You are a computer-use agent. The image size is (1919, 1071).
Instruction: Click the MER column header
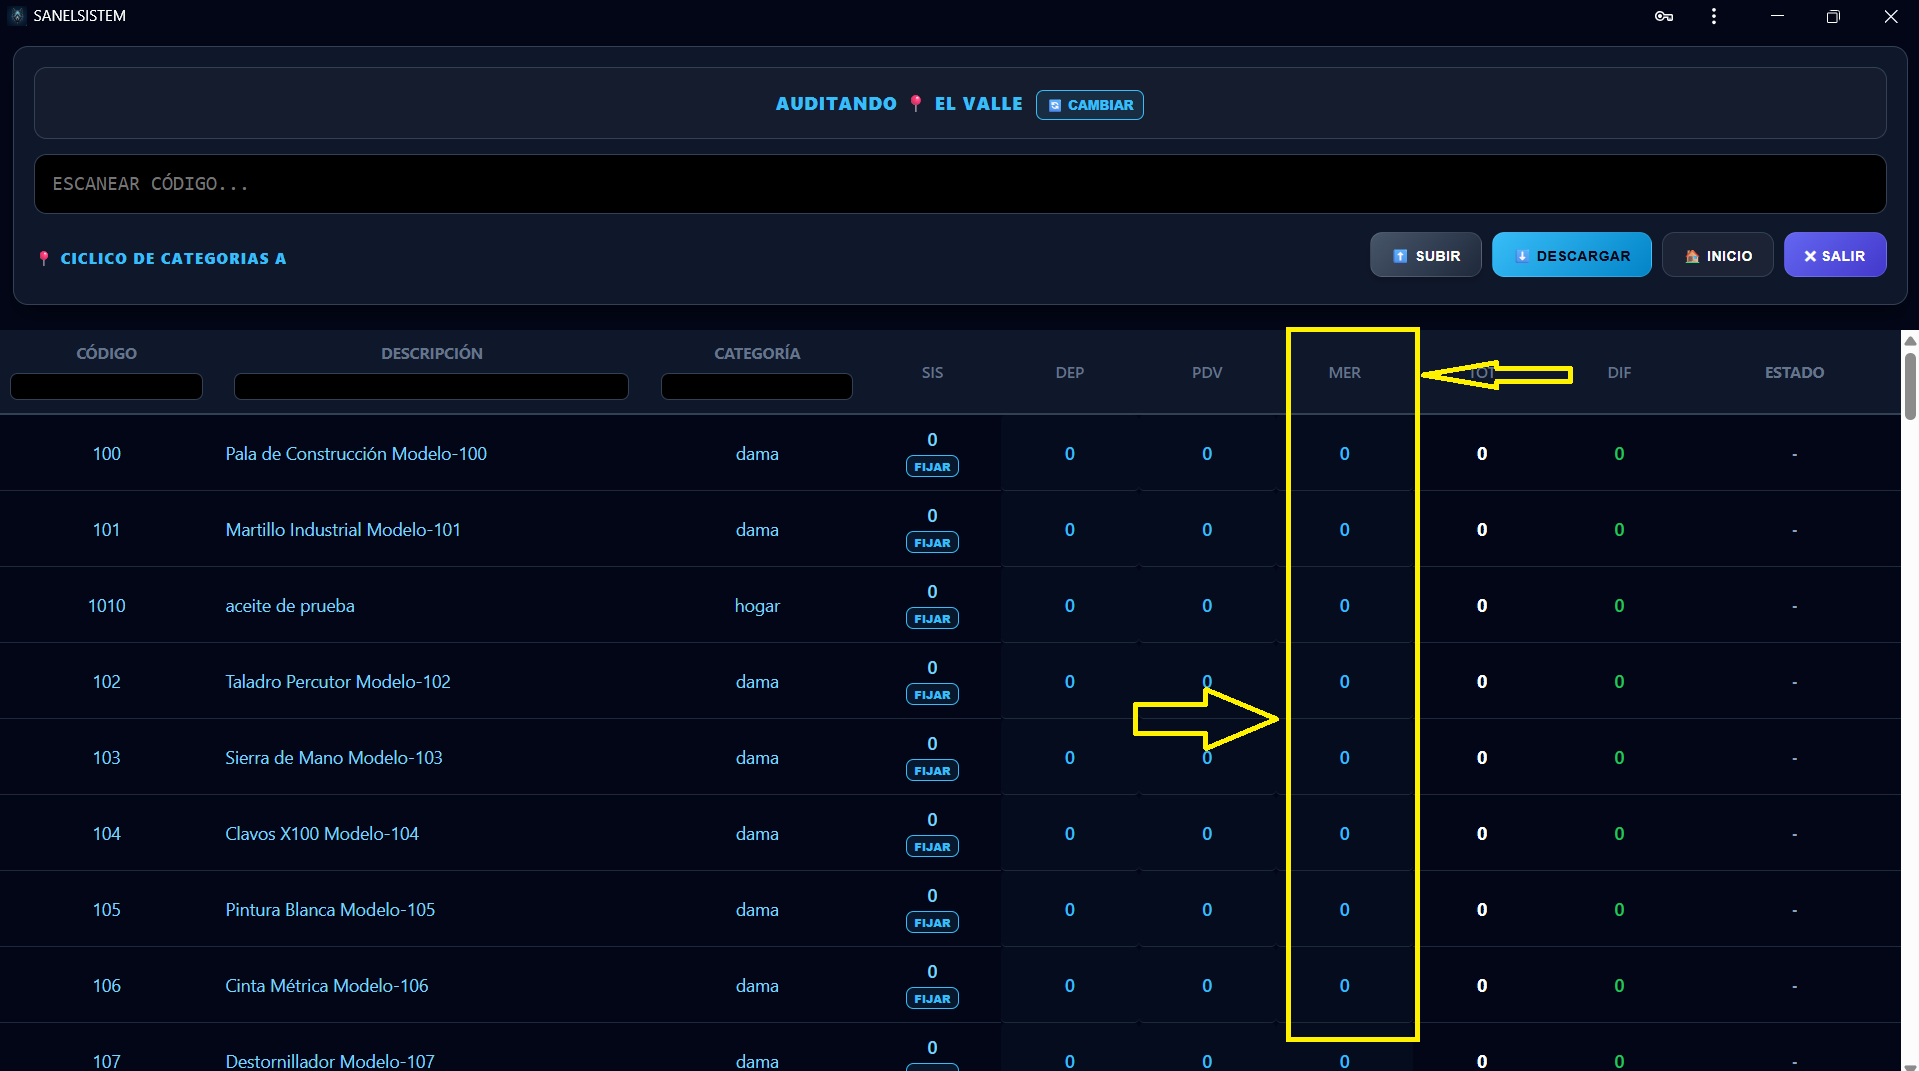1344,373
